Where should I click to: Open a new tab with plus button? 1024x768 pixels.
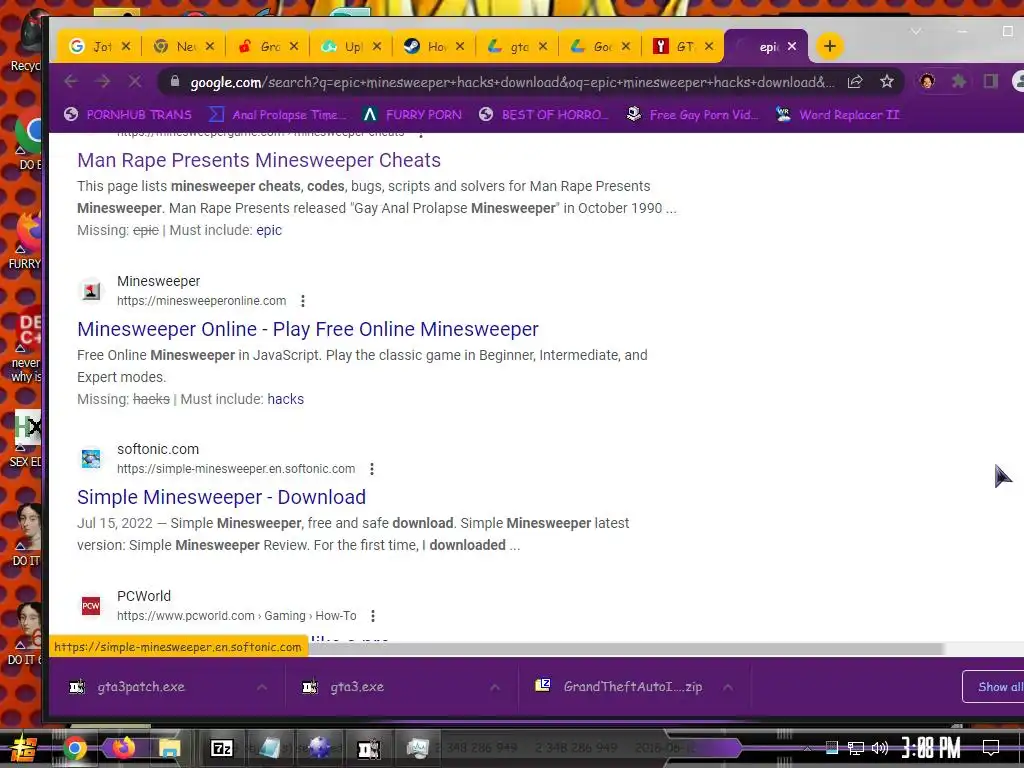pos(829,46)
